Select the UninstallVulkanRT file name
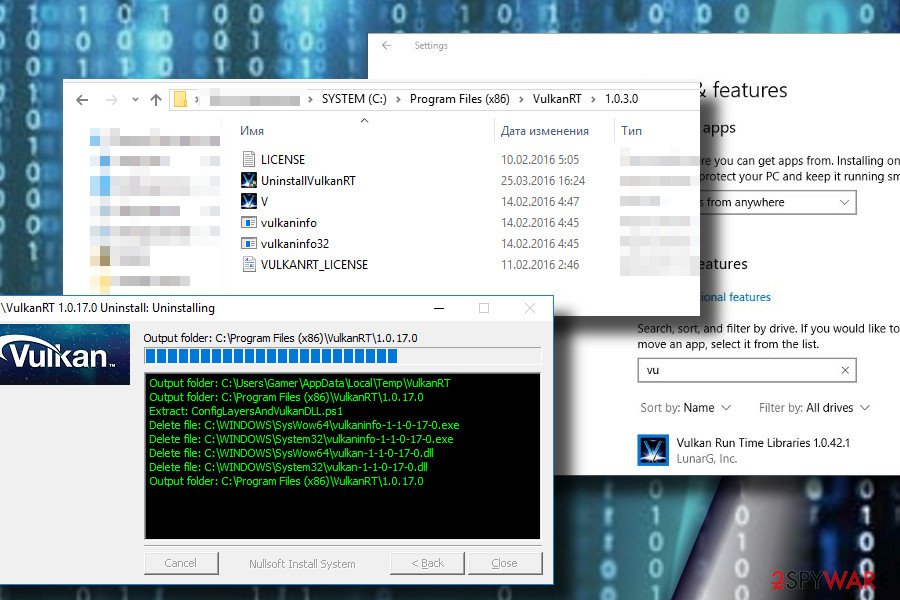Screen dimensions: 900x600 [308, 181]
